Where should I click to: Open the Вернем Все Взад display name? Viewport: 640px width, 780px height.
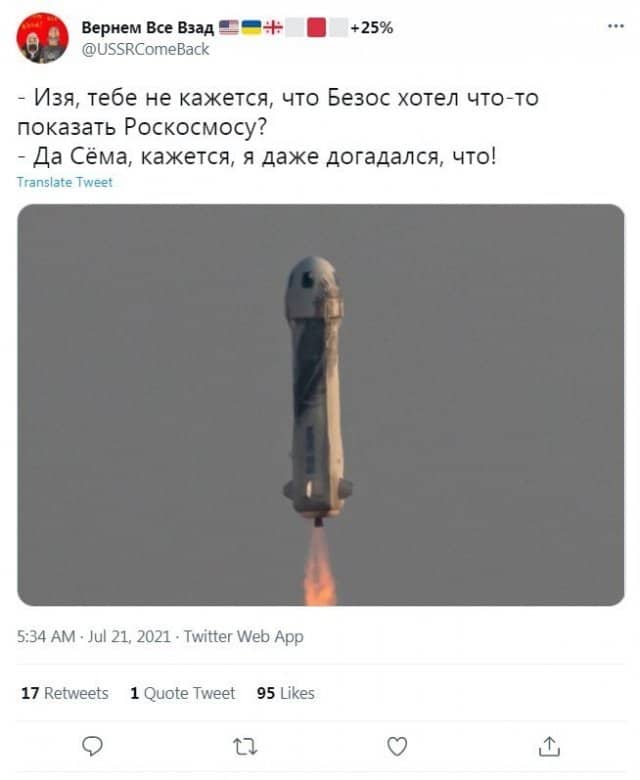[x=148, y=27]
